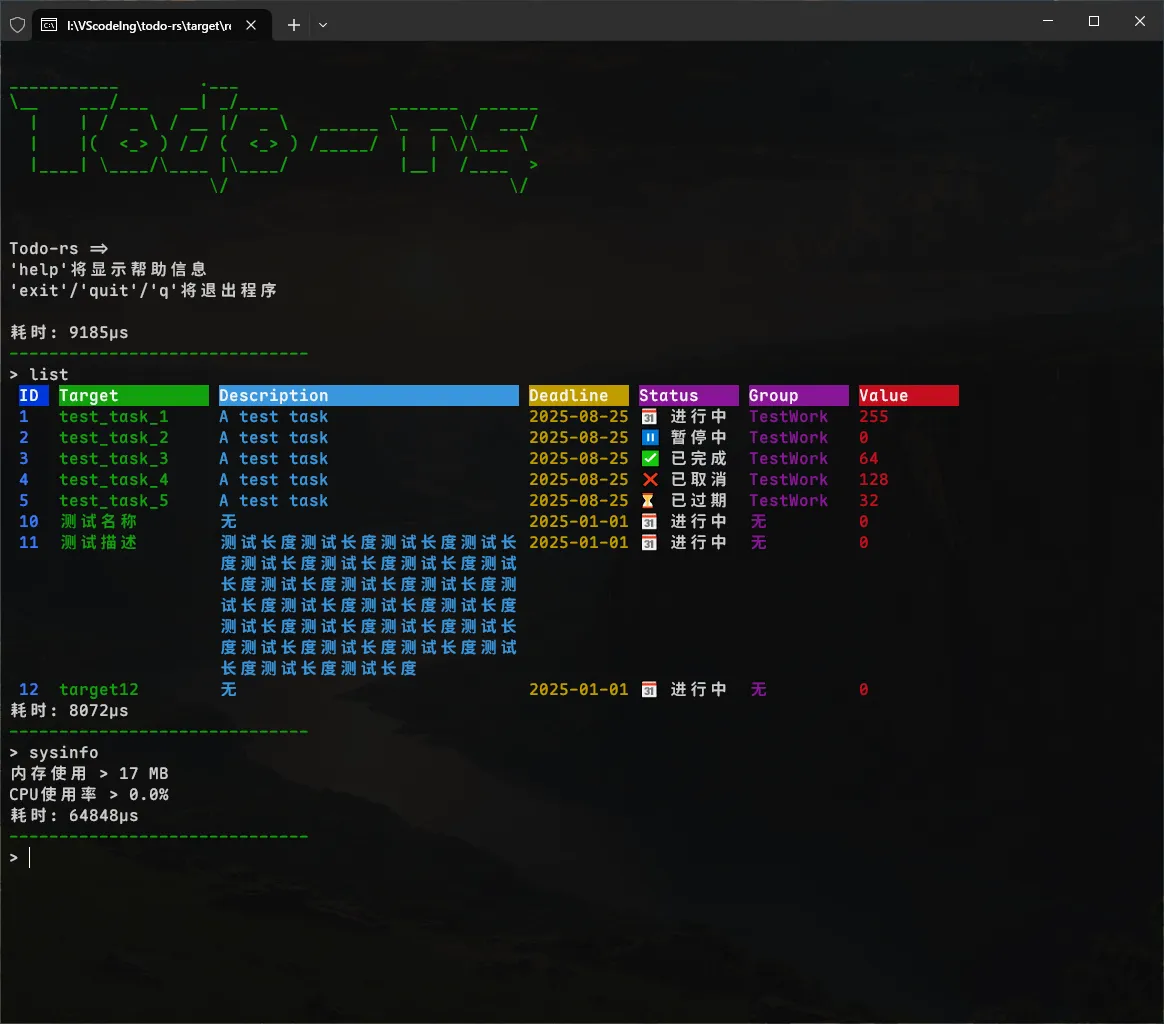Click calendar status icon for target12
The image size is (1164, 1024).
tap(649, 690)
